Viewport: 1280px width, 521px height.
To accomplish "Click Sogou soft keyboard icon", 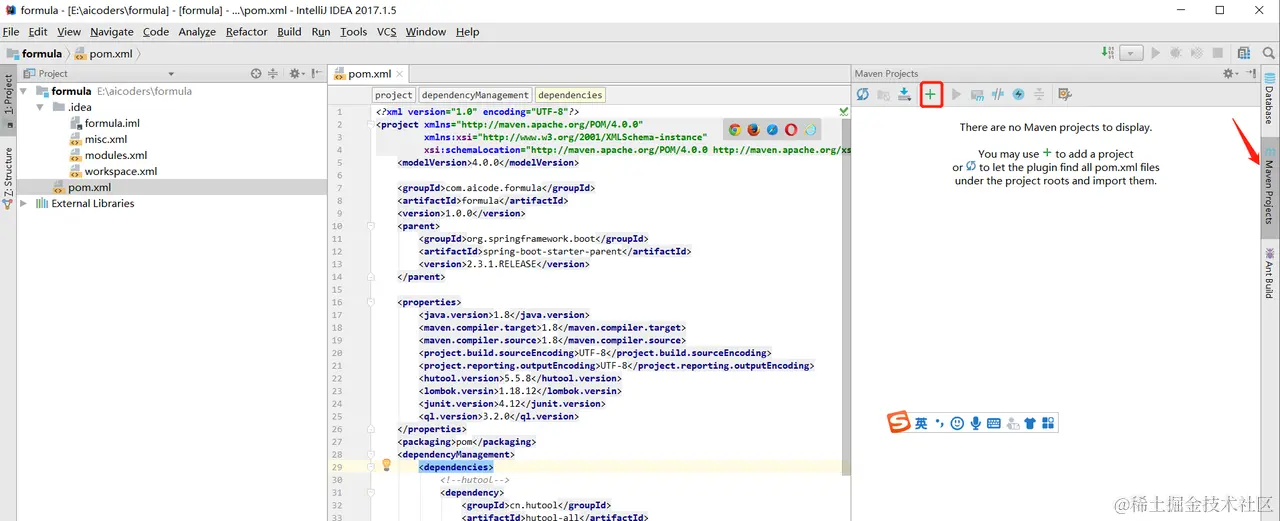I will tap(993, 423).
